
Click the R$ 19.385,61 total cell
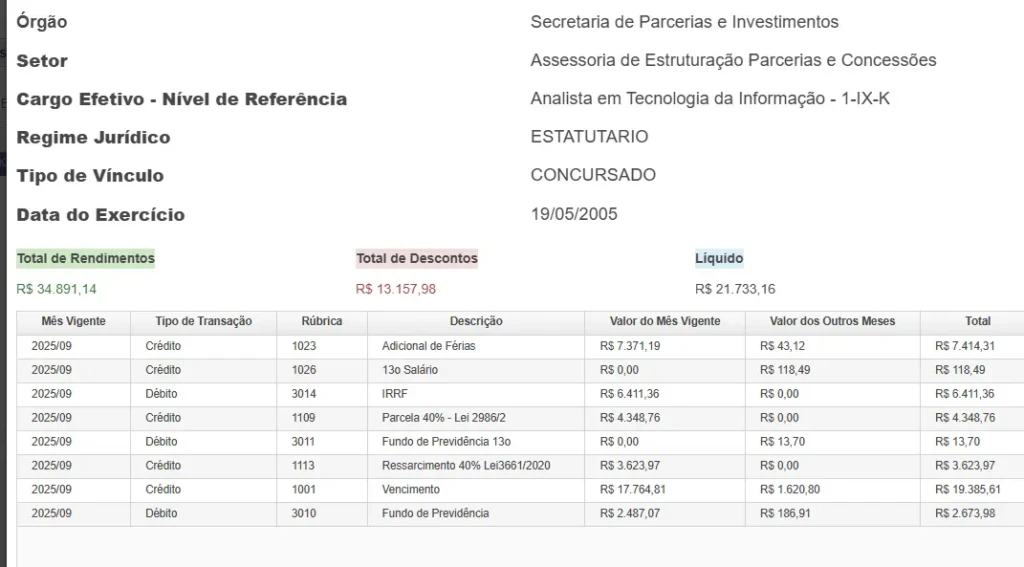(x=967, y=490)
